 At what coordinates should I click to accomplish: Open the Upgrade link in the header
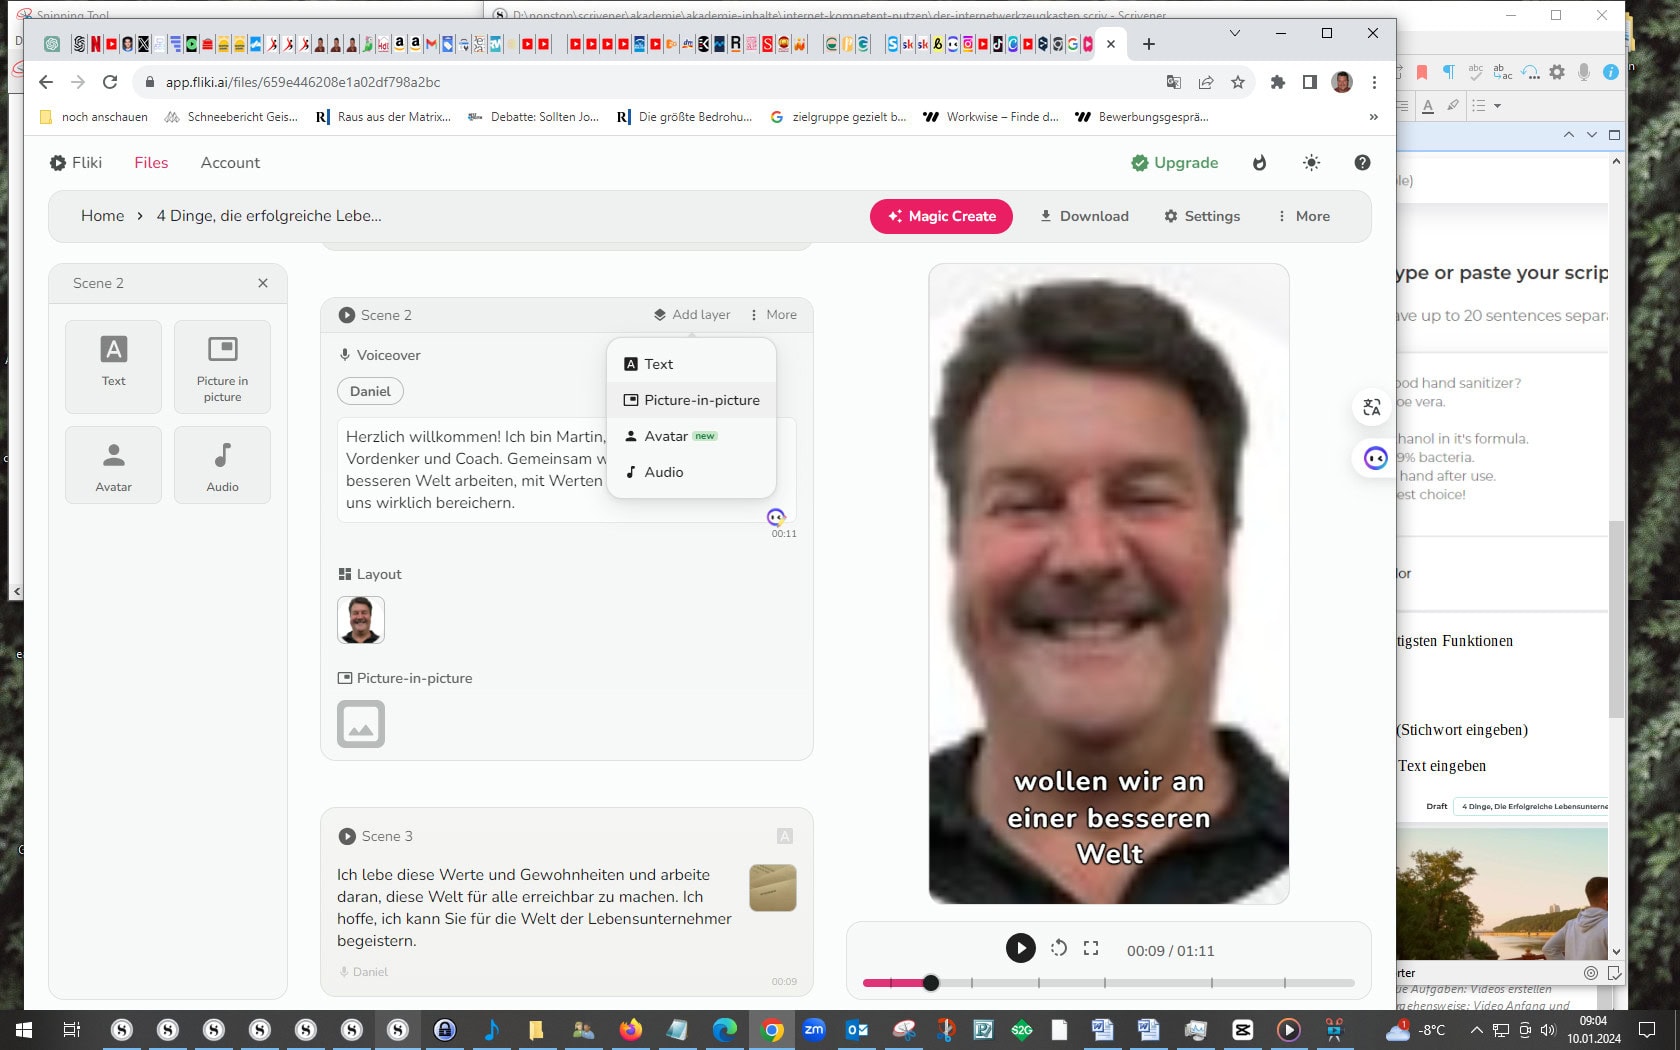(1175, 162)
